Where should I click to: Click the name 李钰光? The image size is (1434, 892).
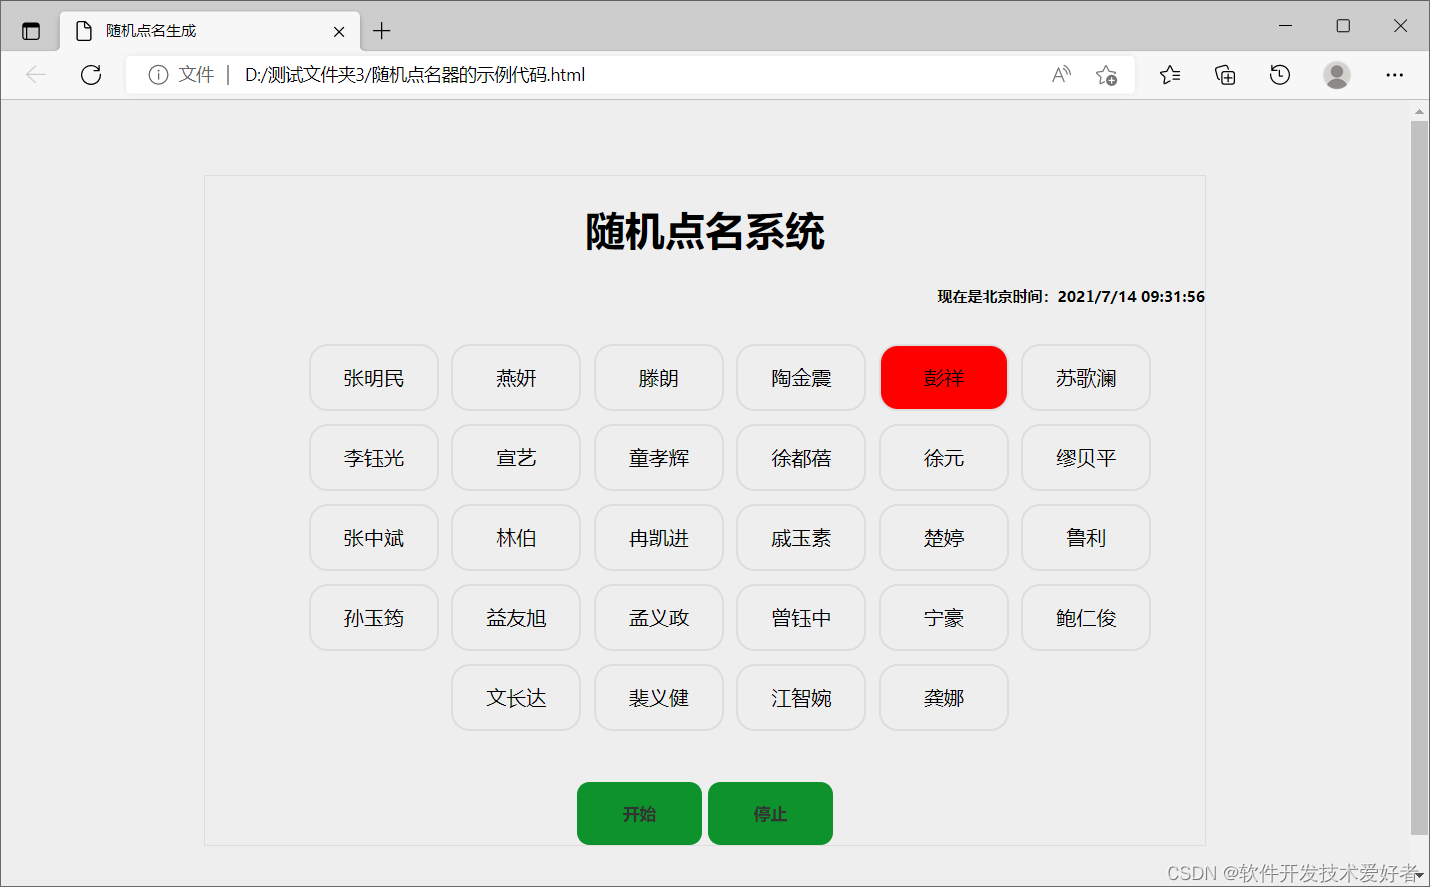[374, 458]
